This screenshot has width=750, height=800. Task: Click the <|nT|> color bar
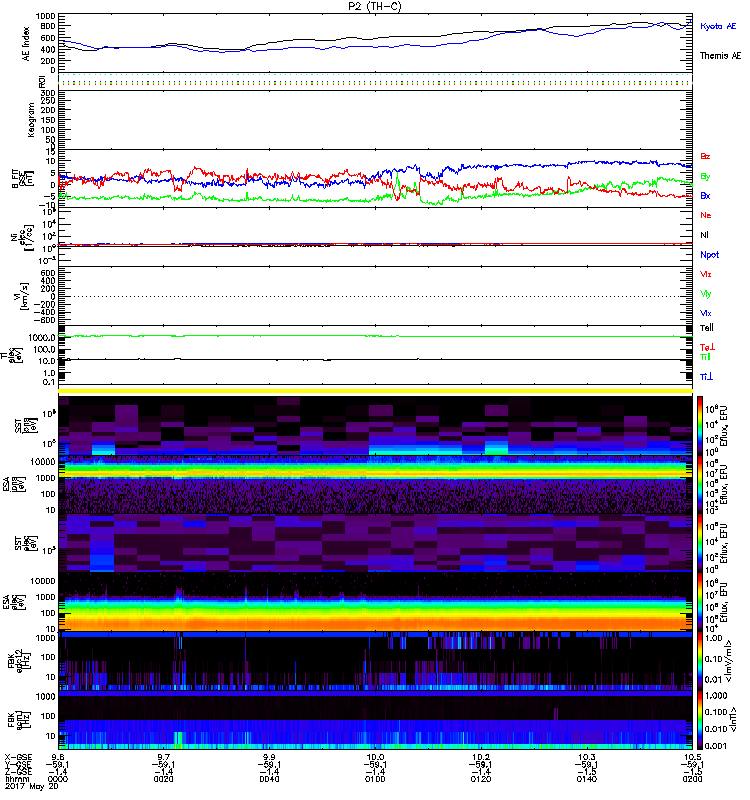(700, 719)
